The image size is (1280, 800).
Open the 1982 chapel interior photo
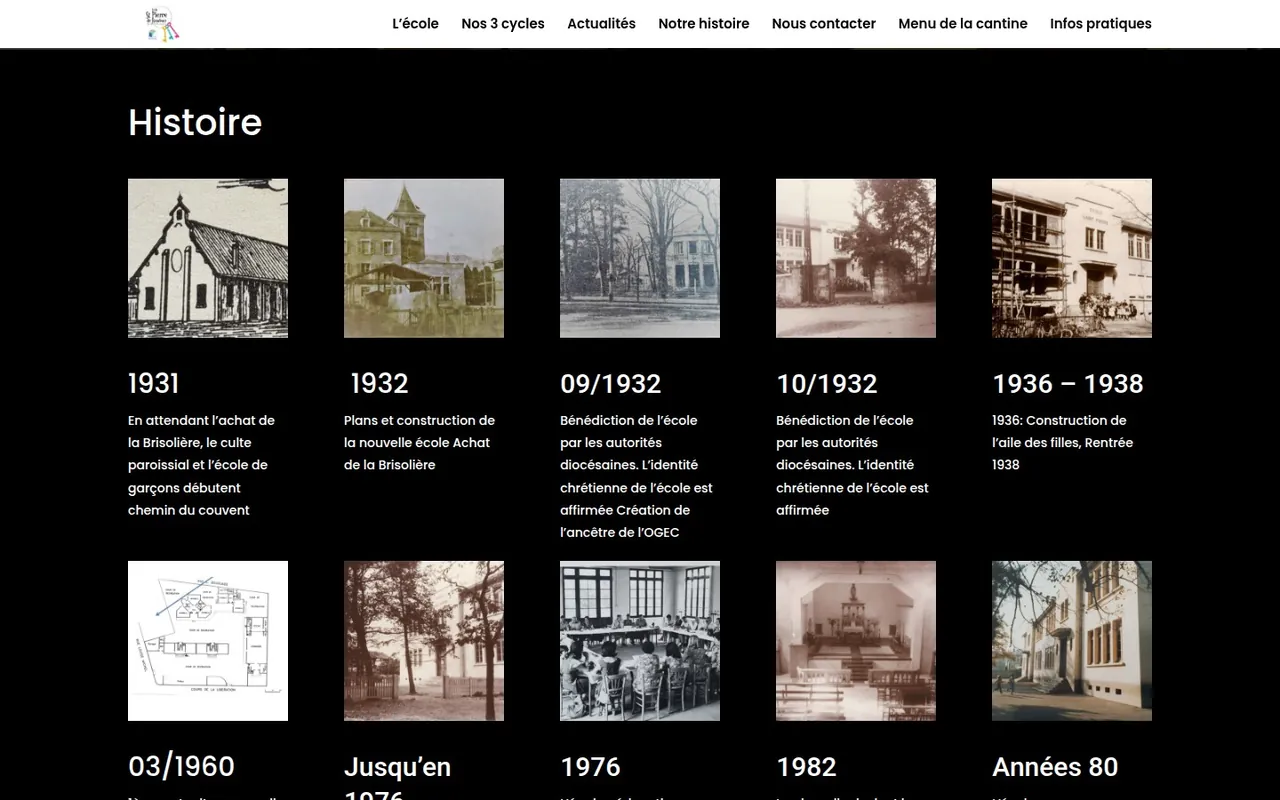click(x=856, y=641)
